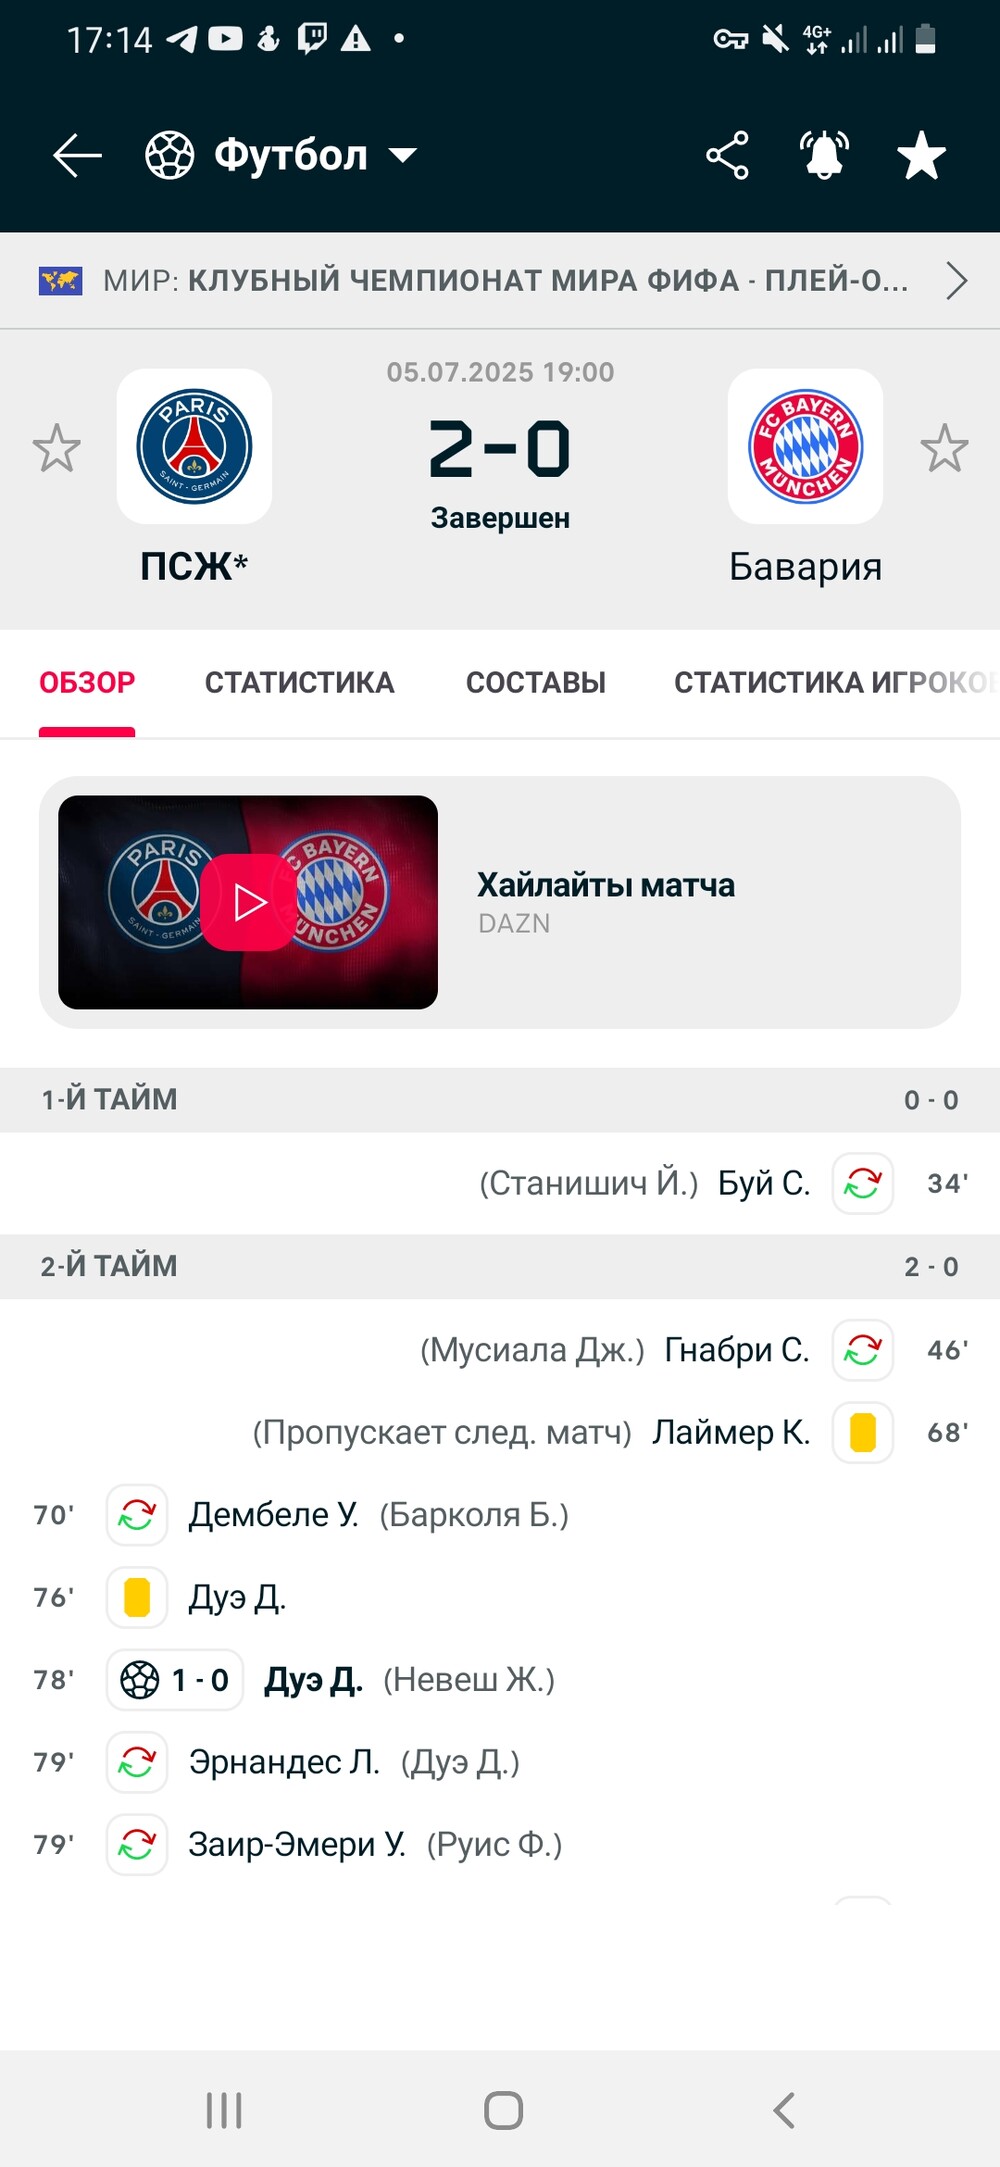Image resolution: width=1000 pixels, height=2167 pixels.
Task: Tap the Bayern München club logo
Action: [805, 446]
